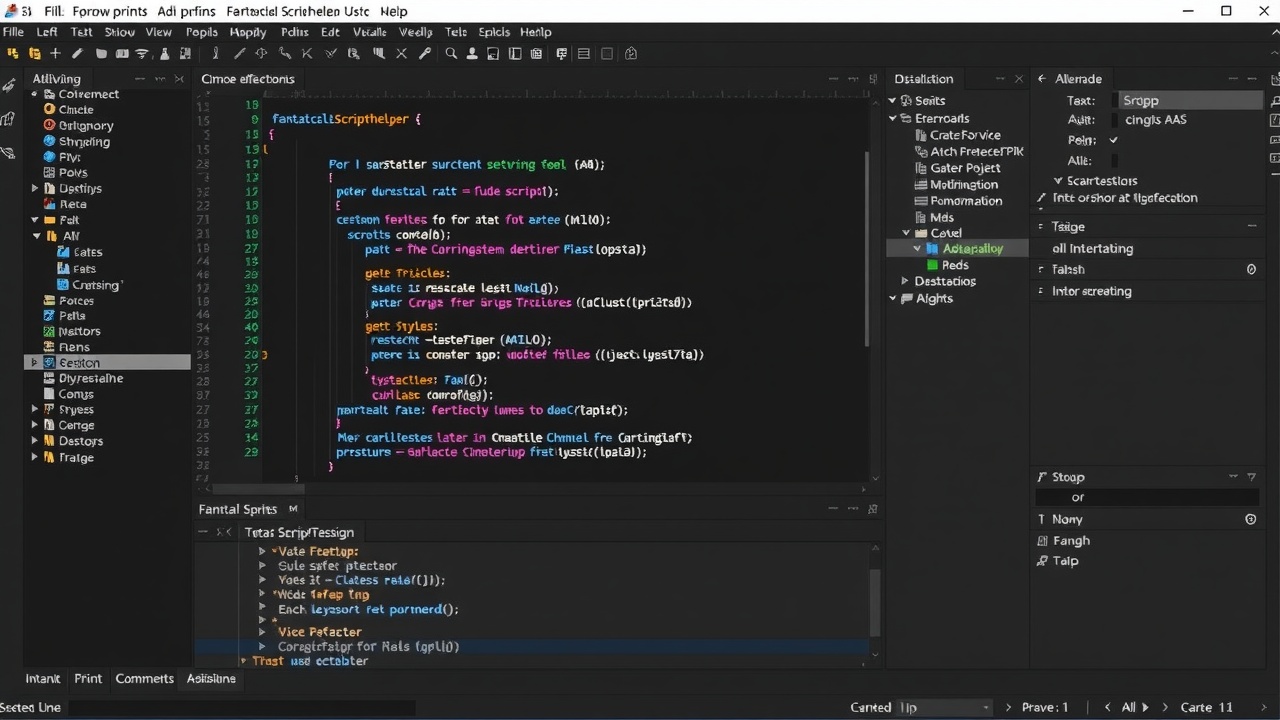The height and width of the screenshot is (720, 1280).
Task: Click the second icon in the left sidebar strip
Action: click(9, 120)
